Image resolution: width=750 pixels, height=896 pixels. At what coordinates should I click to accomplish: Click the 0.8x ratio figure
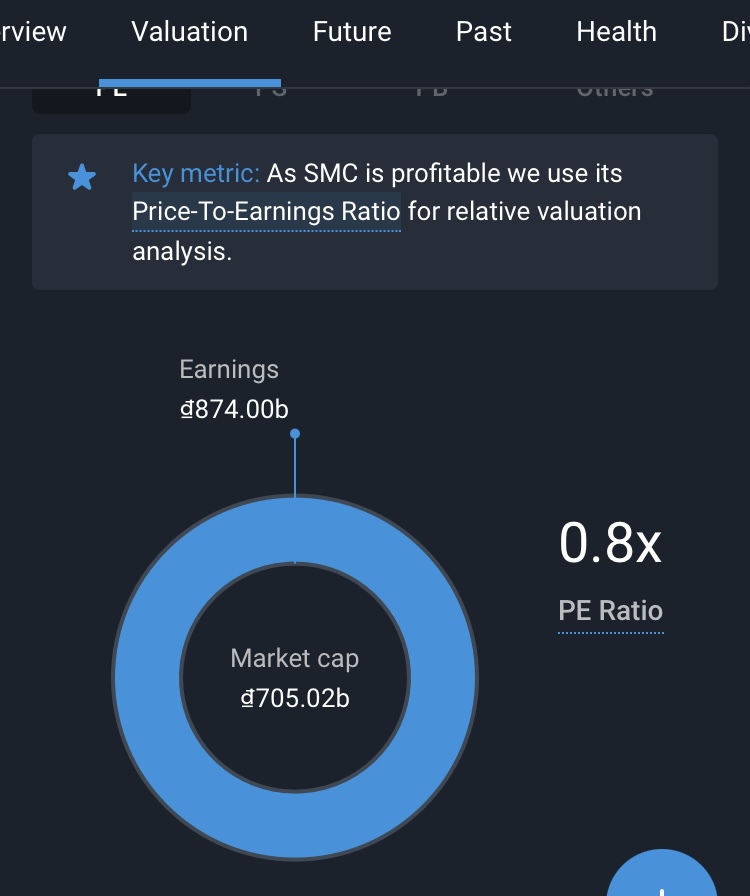click(x=610, y=544)
